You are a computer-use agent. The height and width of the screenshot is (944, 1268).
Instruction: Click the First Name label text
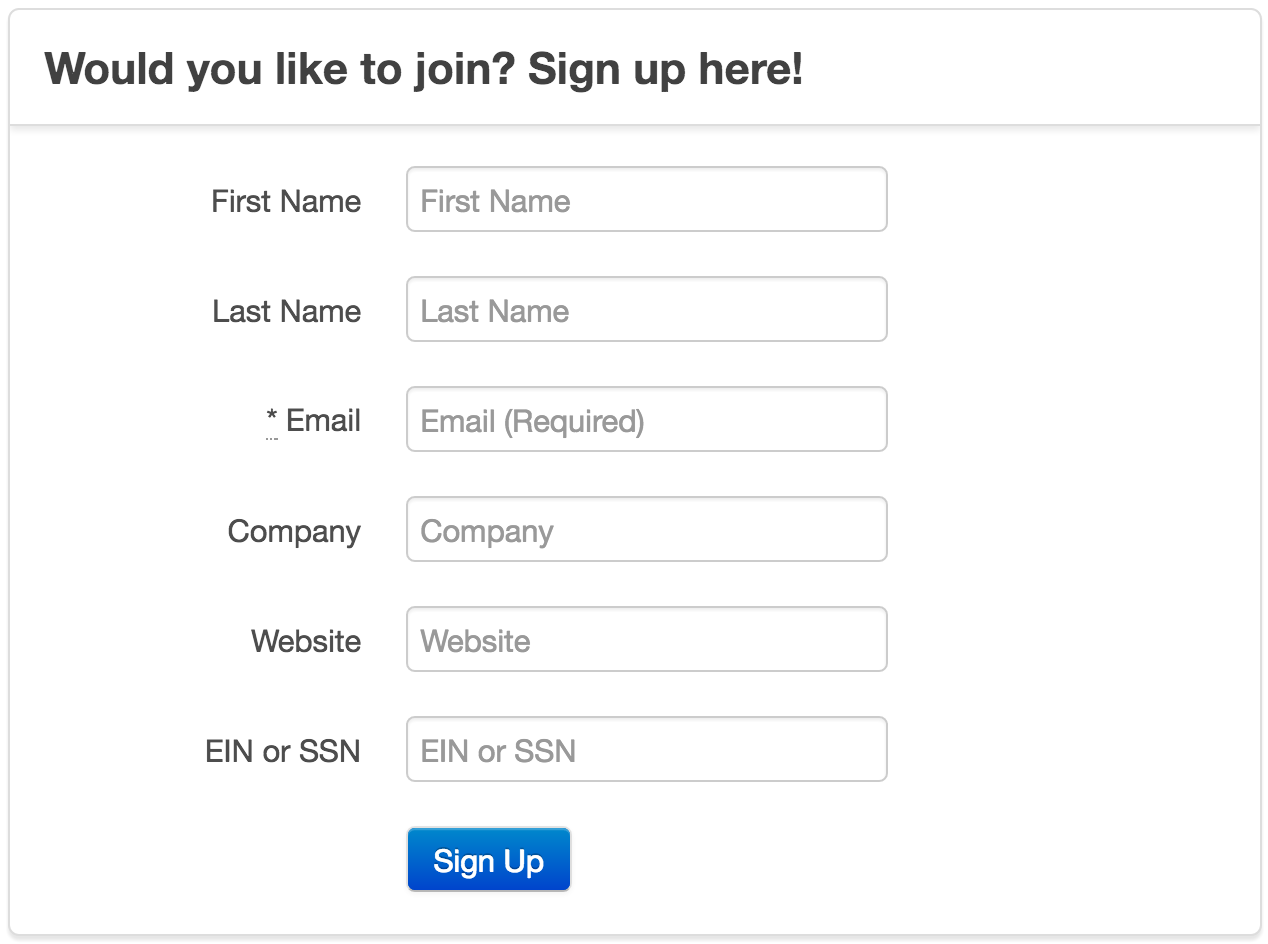click(286, 201)
